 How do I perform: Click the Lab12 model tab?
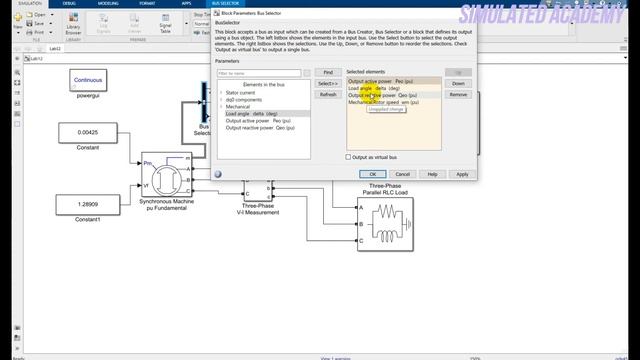coord(55,49)
